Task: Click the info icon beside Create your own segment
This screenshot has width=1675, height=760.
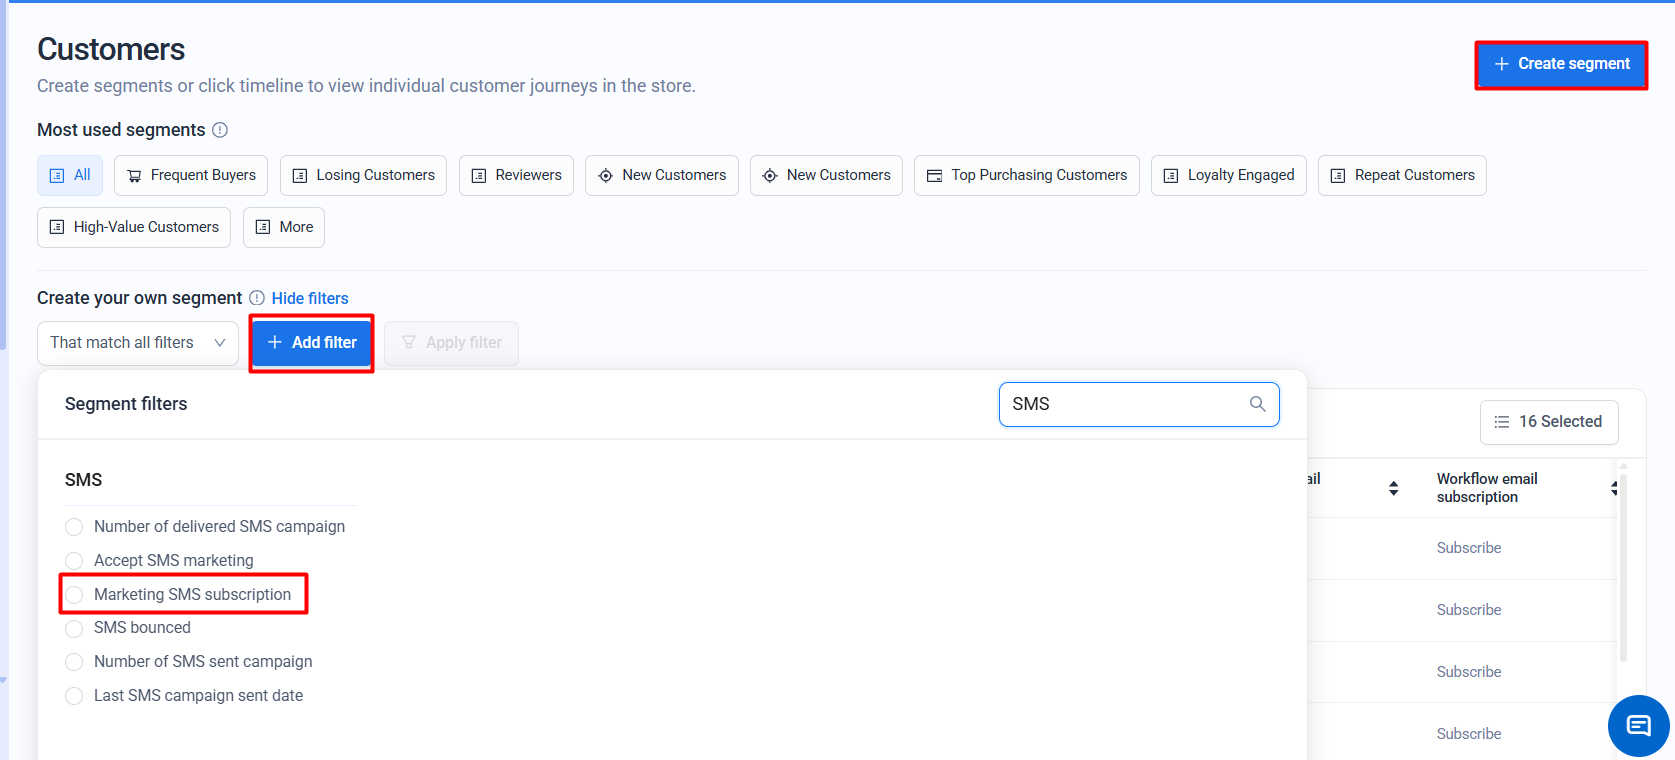Action: (257, 298)
